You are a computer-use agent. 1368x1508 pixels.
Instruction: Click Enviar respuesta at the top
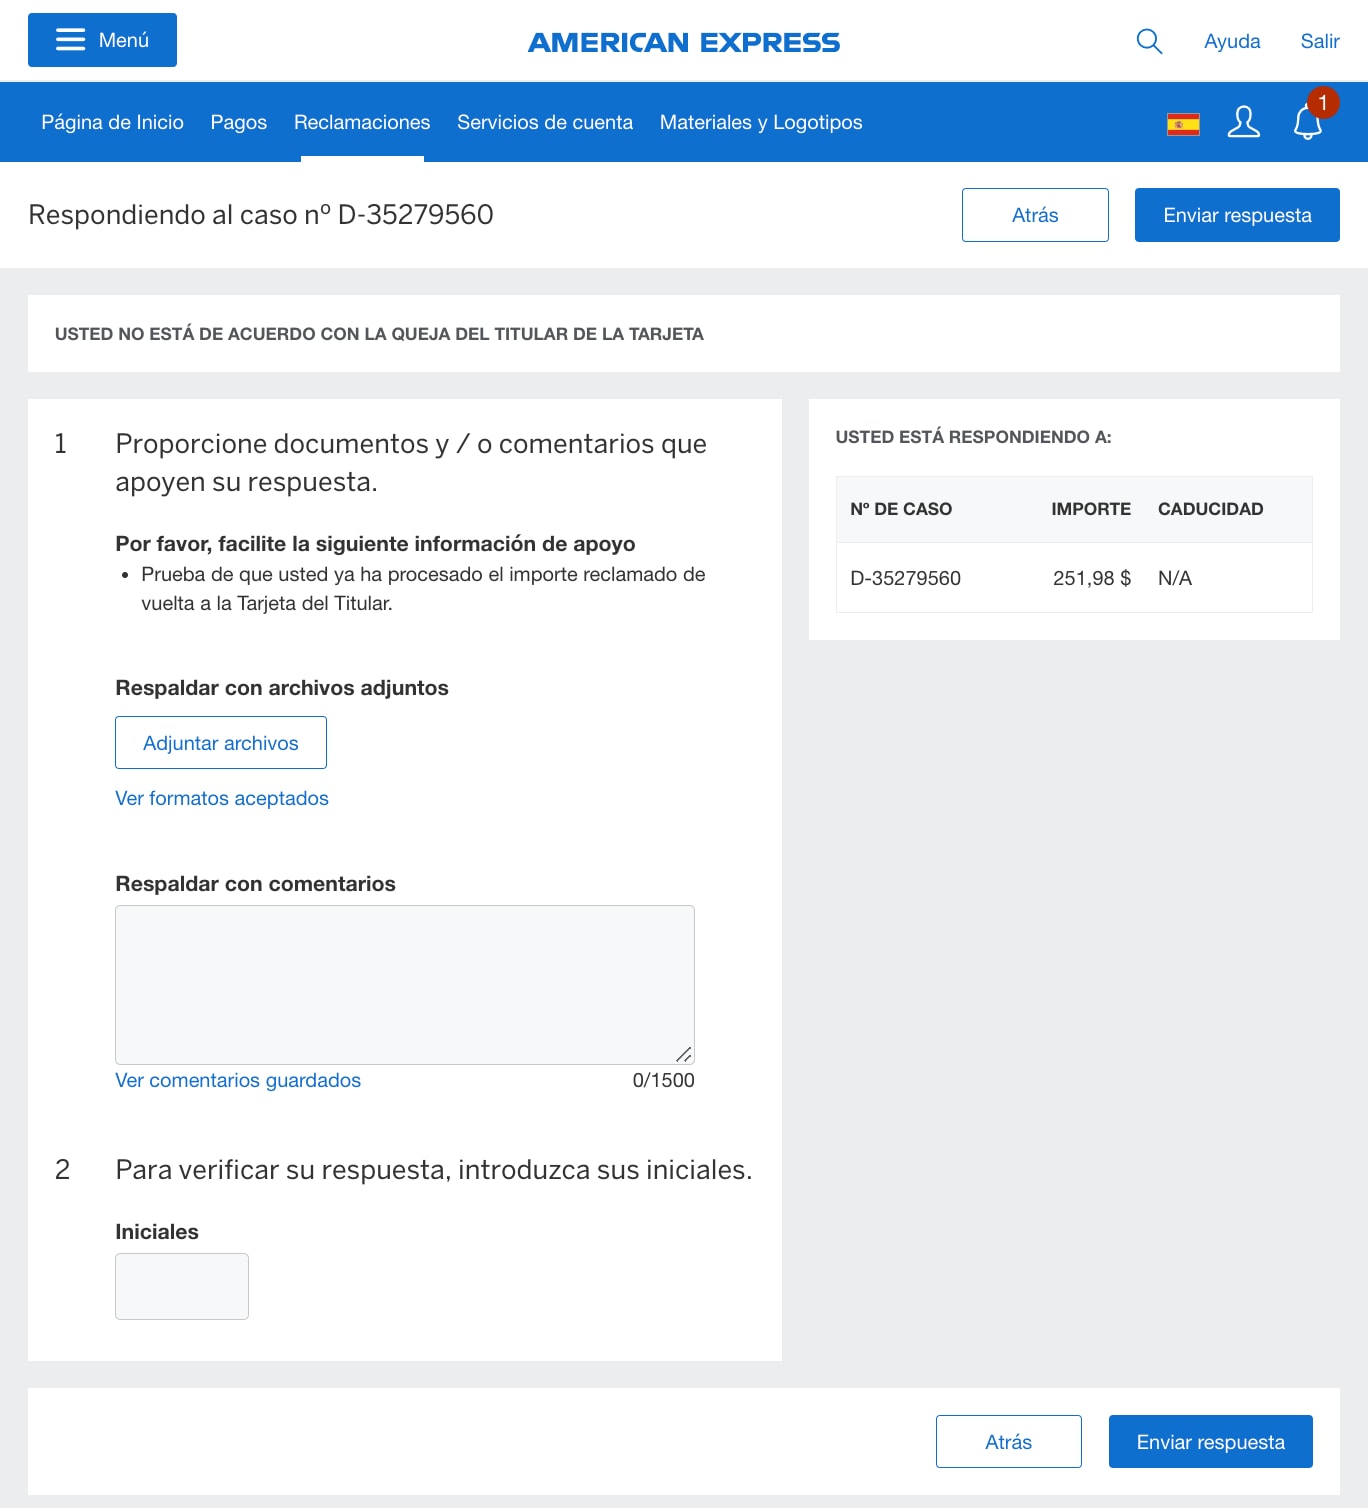(1237, 214)
